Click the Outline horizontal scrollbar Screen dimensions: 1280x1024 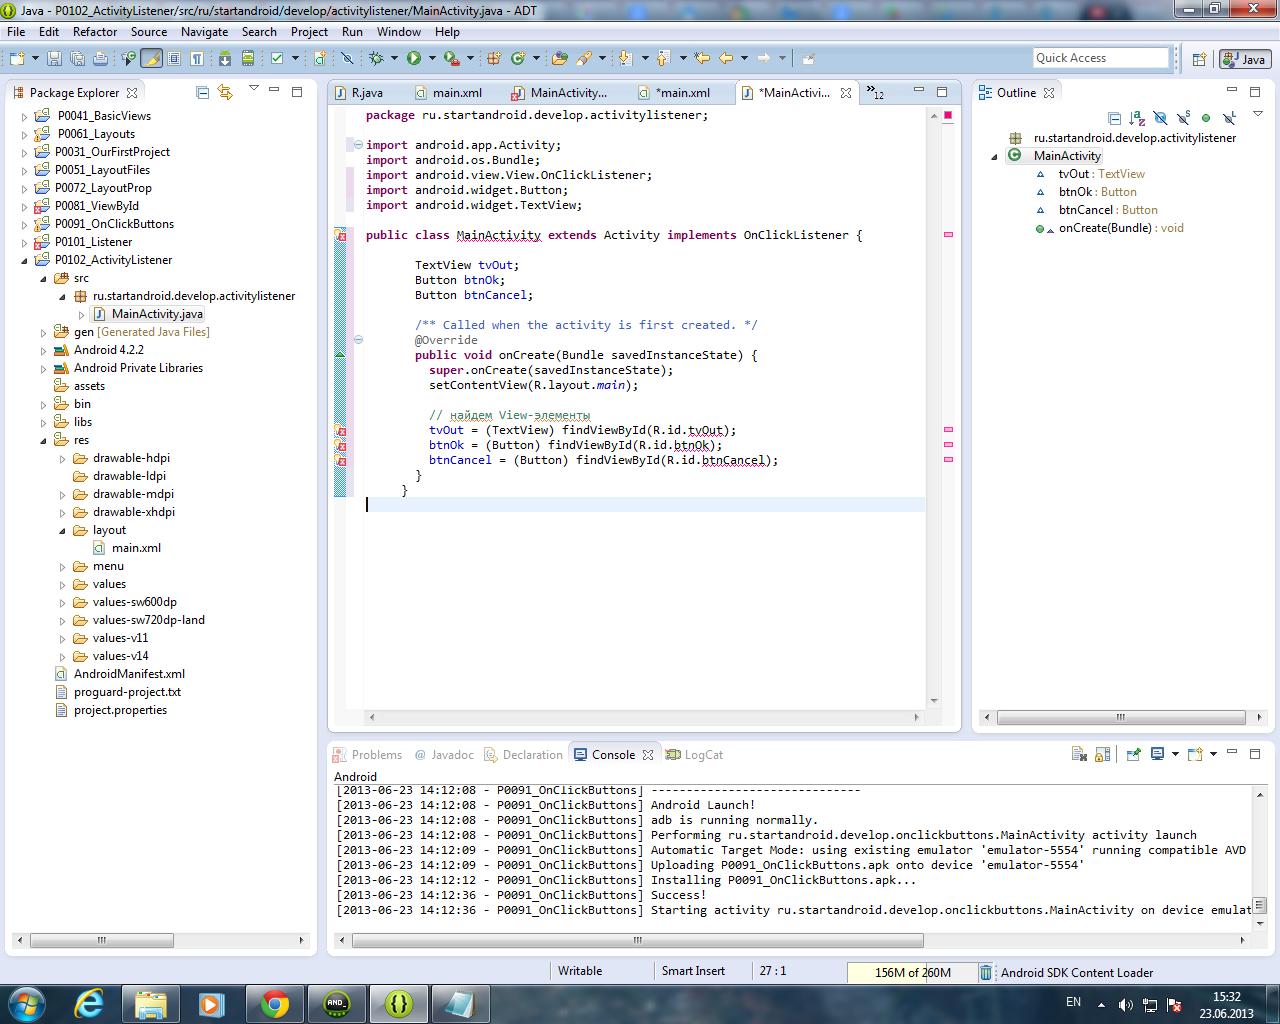[1121, 717]
